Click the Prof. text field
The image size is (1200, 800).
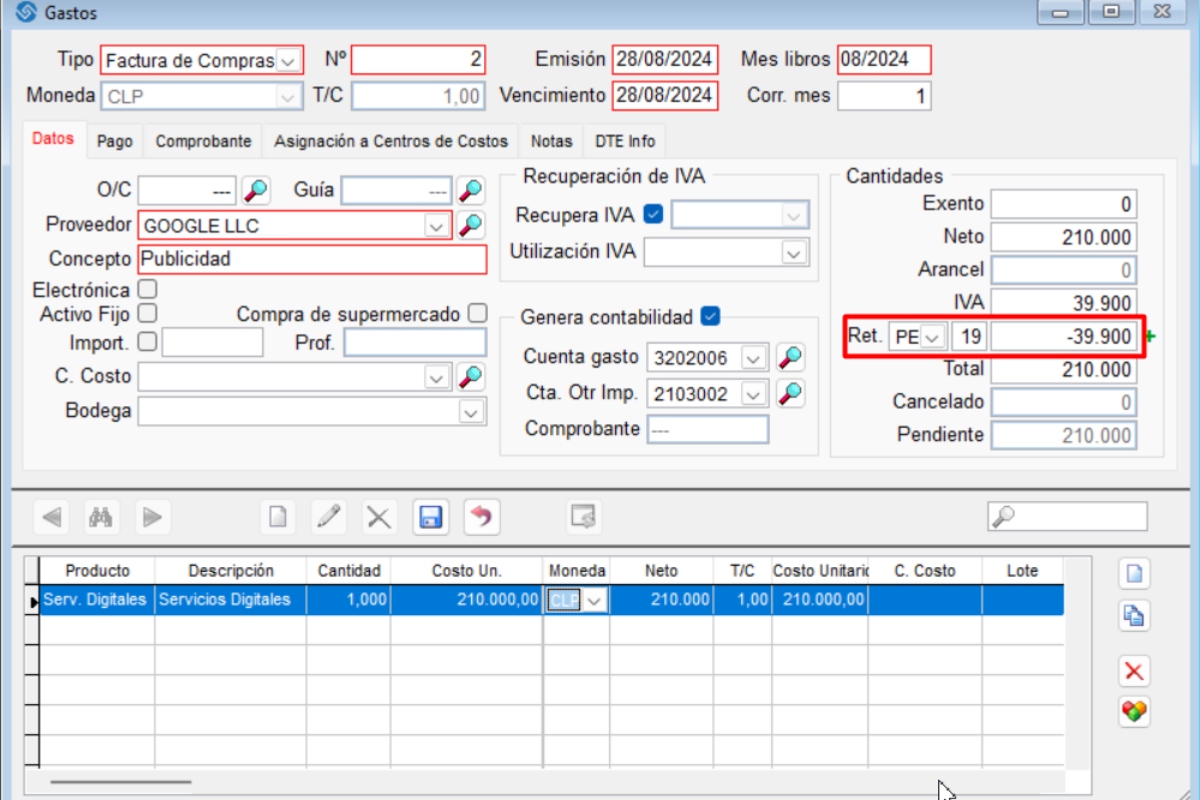point(415,343)
